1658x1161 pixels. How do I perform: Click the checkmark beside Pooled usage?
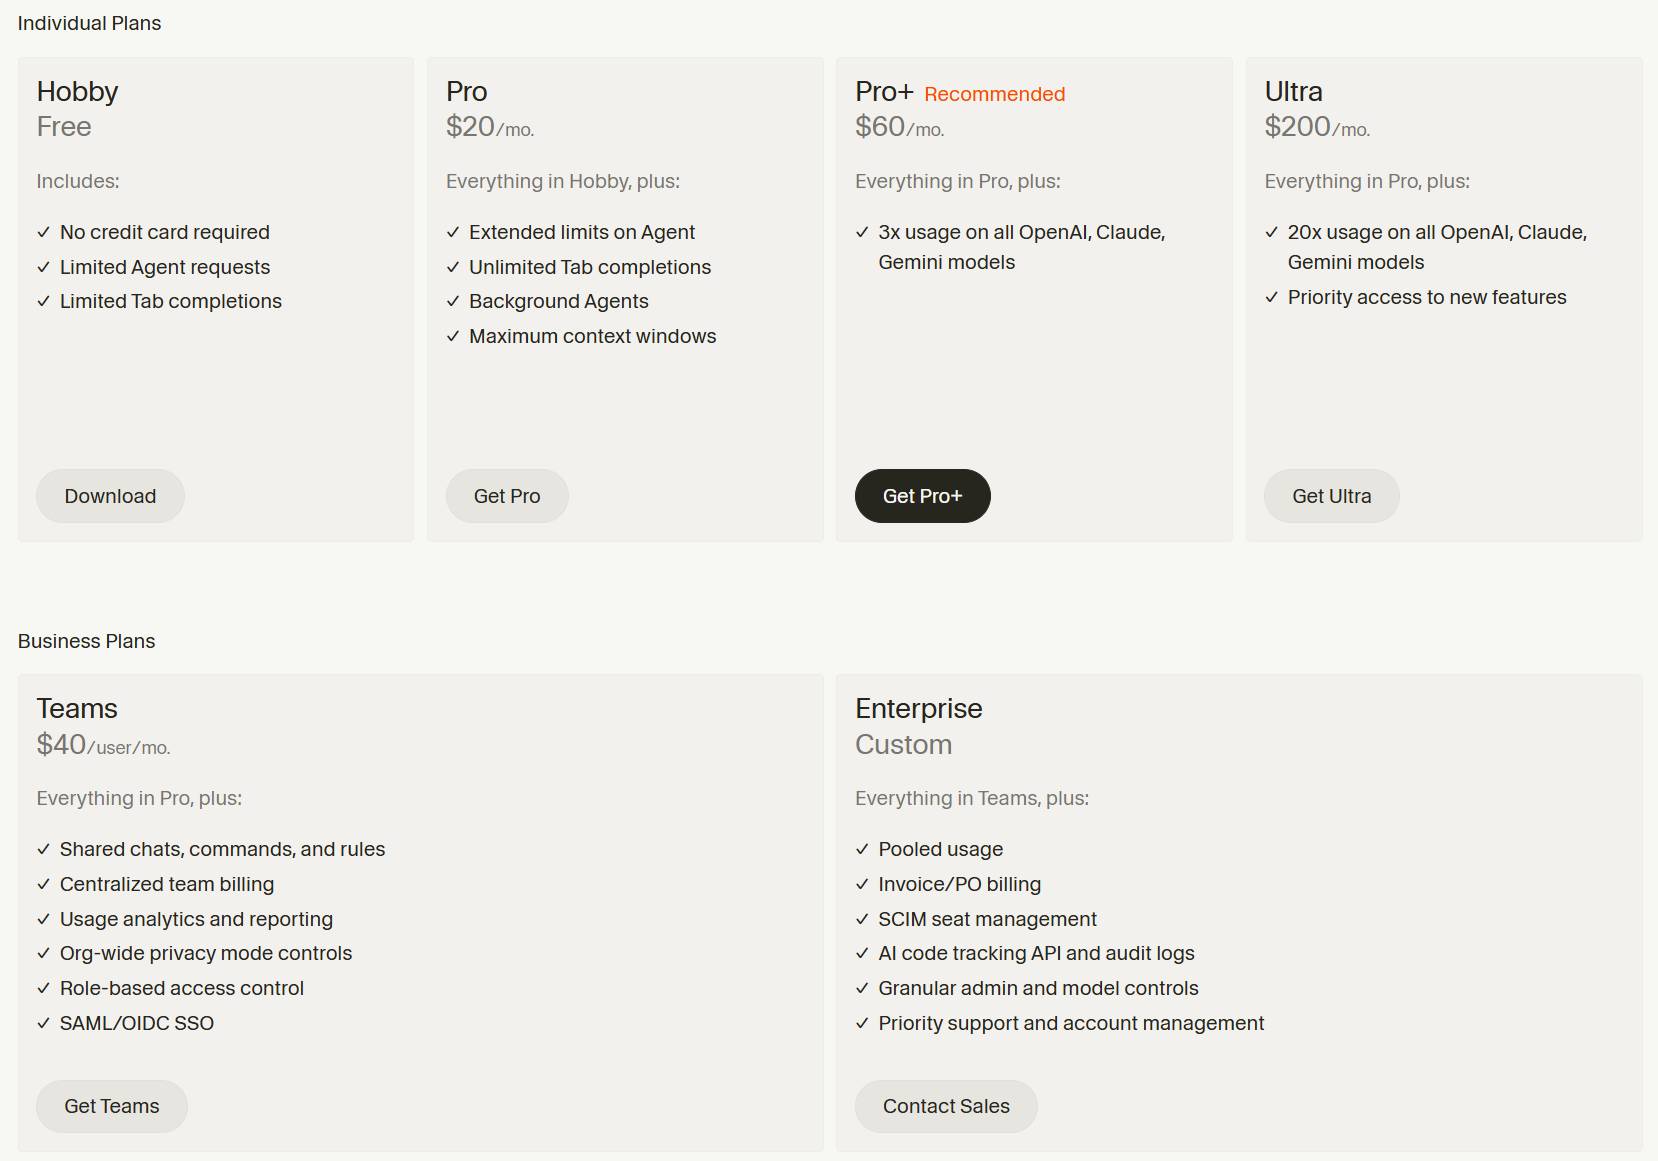coord(861,849)
